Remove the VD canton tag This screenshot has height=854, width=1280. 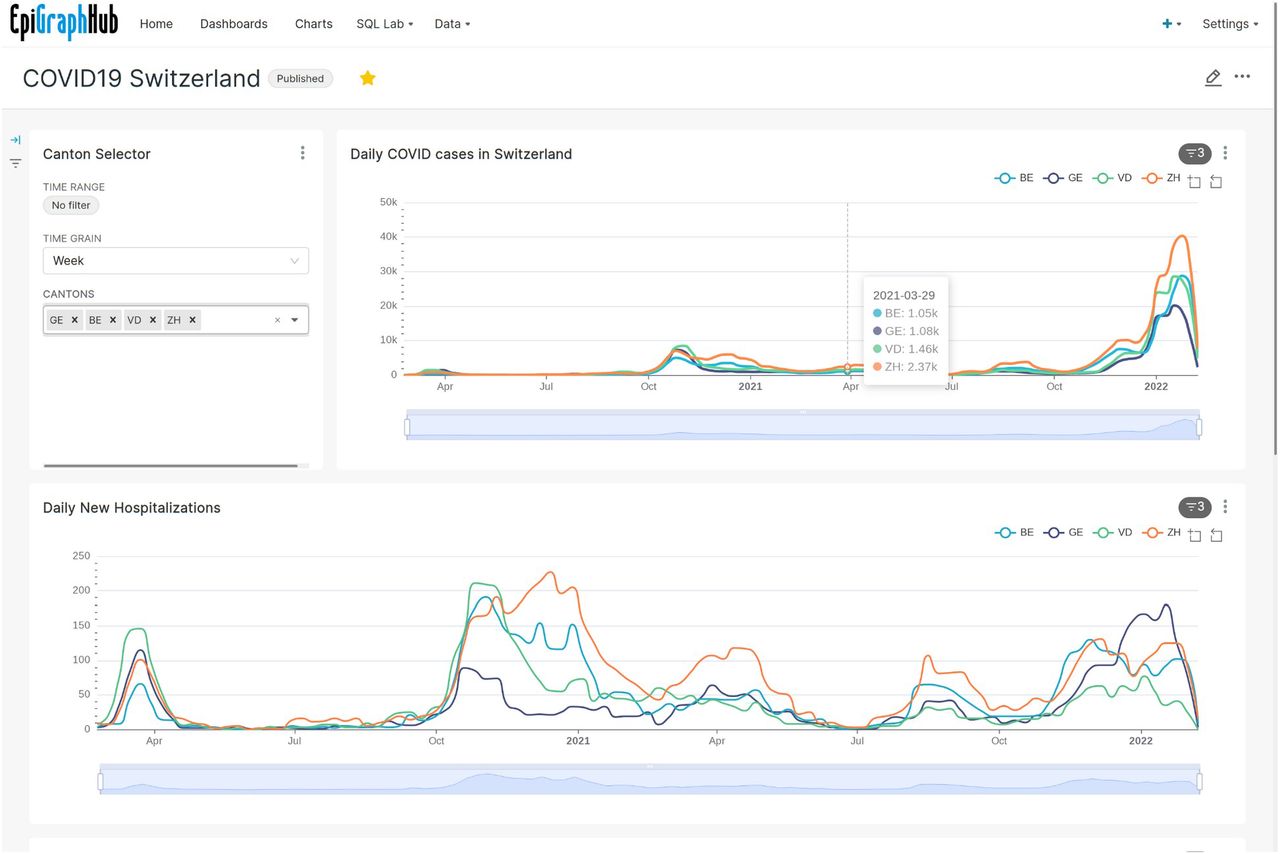(x=152, y=320)
